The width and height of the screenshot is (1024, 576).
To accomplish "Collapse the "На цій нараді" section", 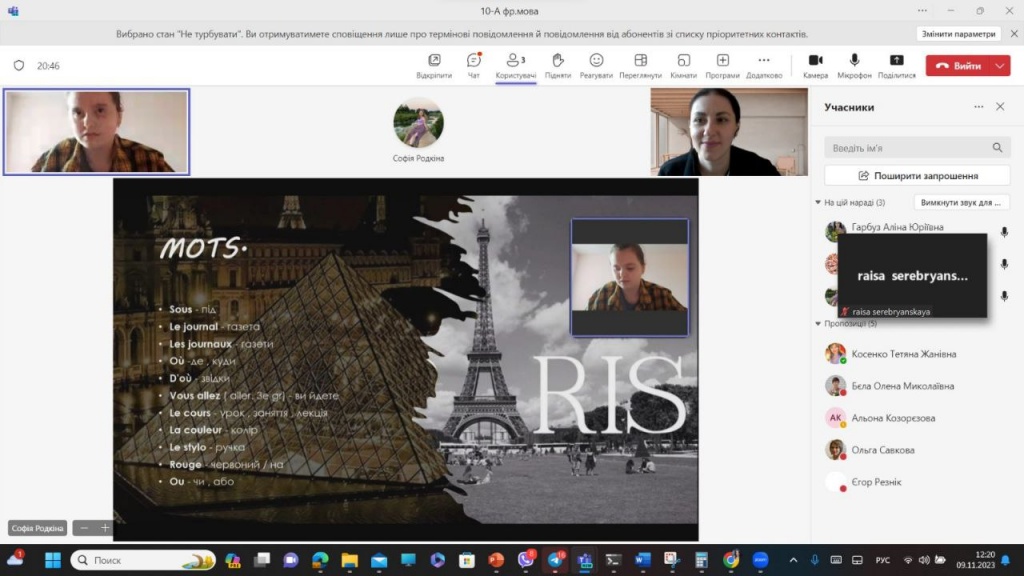I will tap(818, 203).
